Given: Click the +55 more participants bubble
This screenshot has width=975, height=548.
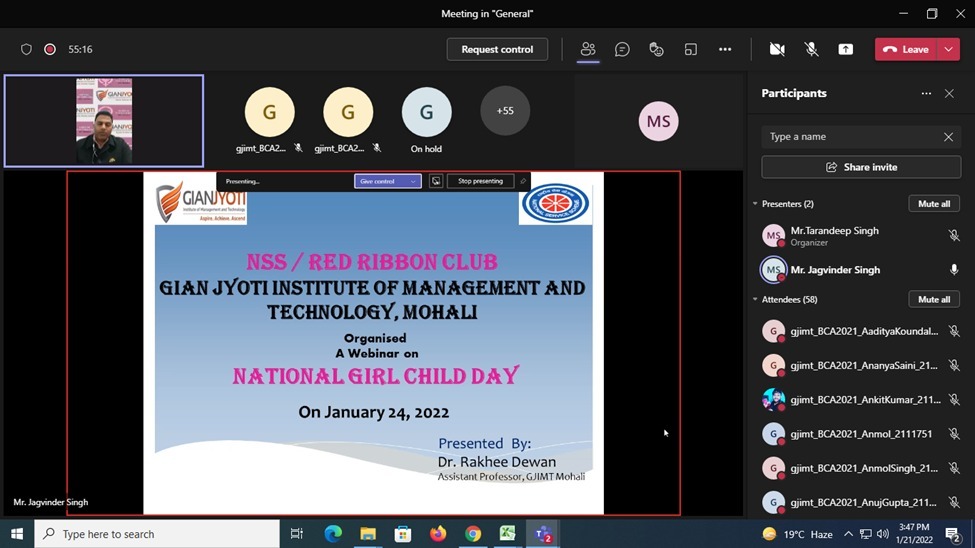Looking at the screenshot, I should [x=505, y=111].
